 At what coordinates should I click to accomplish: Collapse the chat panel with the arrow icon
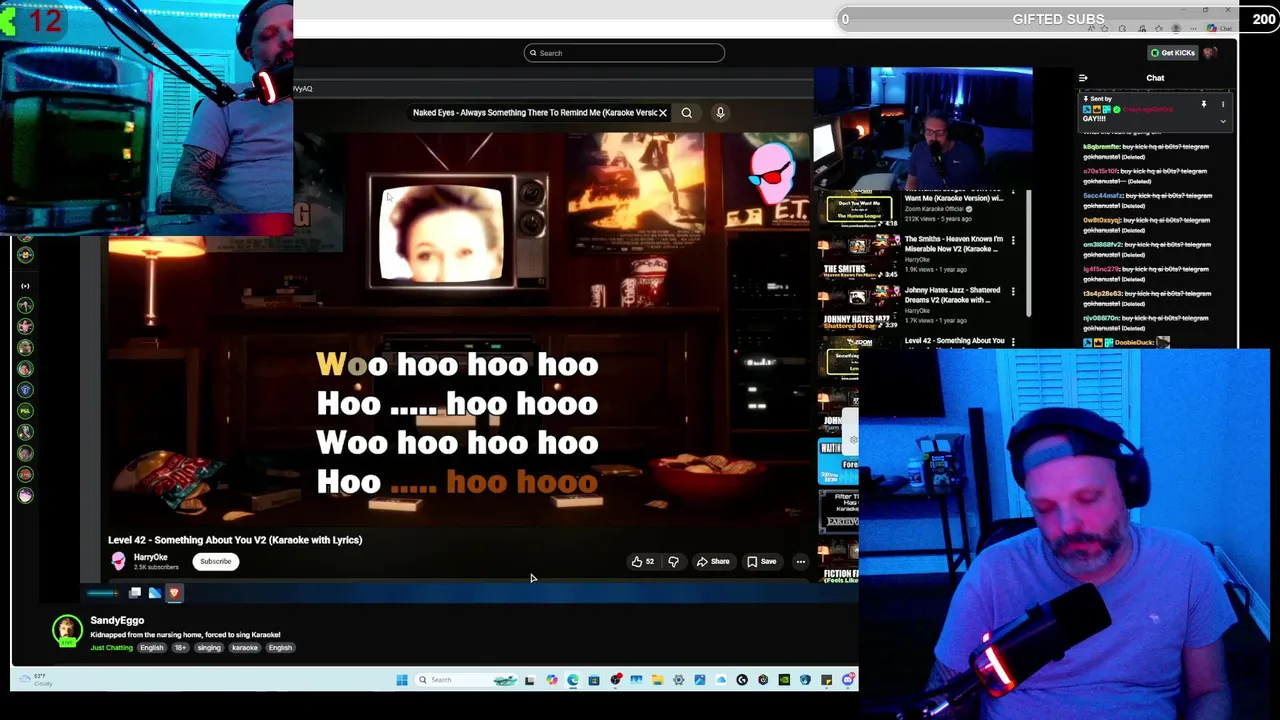pos(1083,78)
